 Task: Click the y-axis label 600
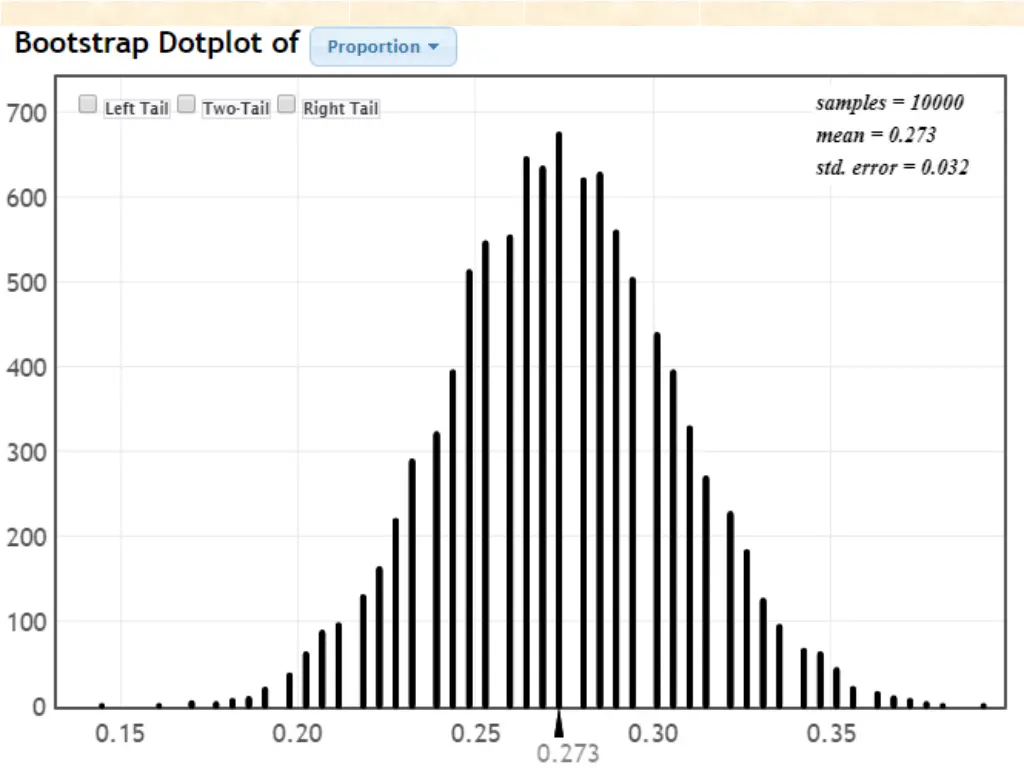(27, 199)
